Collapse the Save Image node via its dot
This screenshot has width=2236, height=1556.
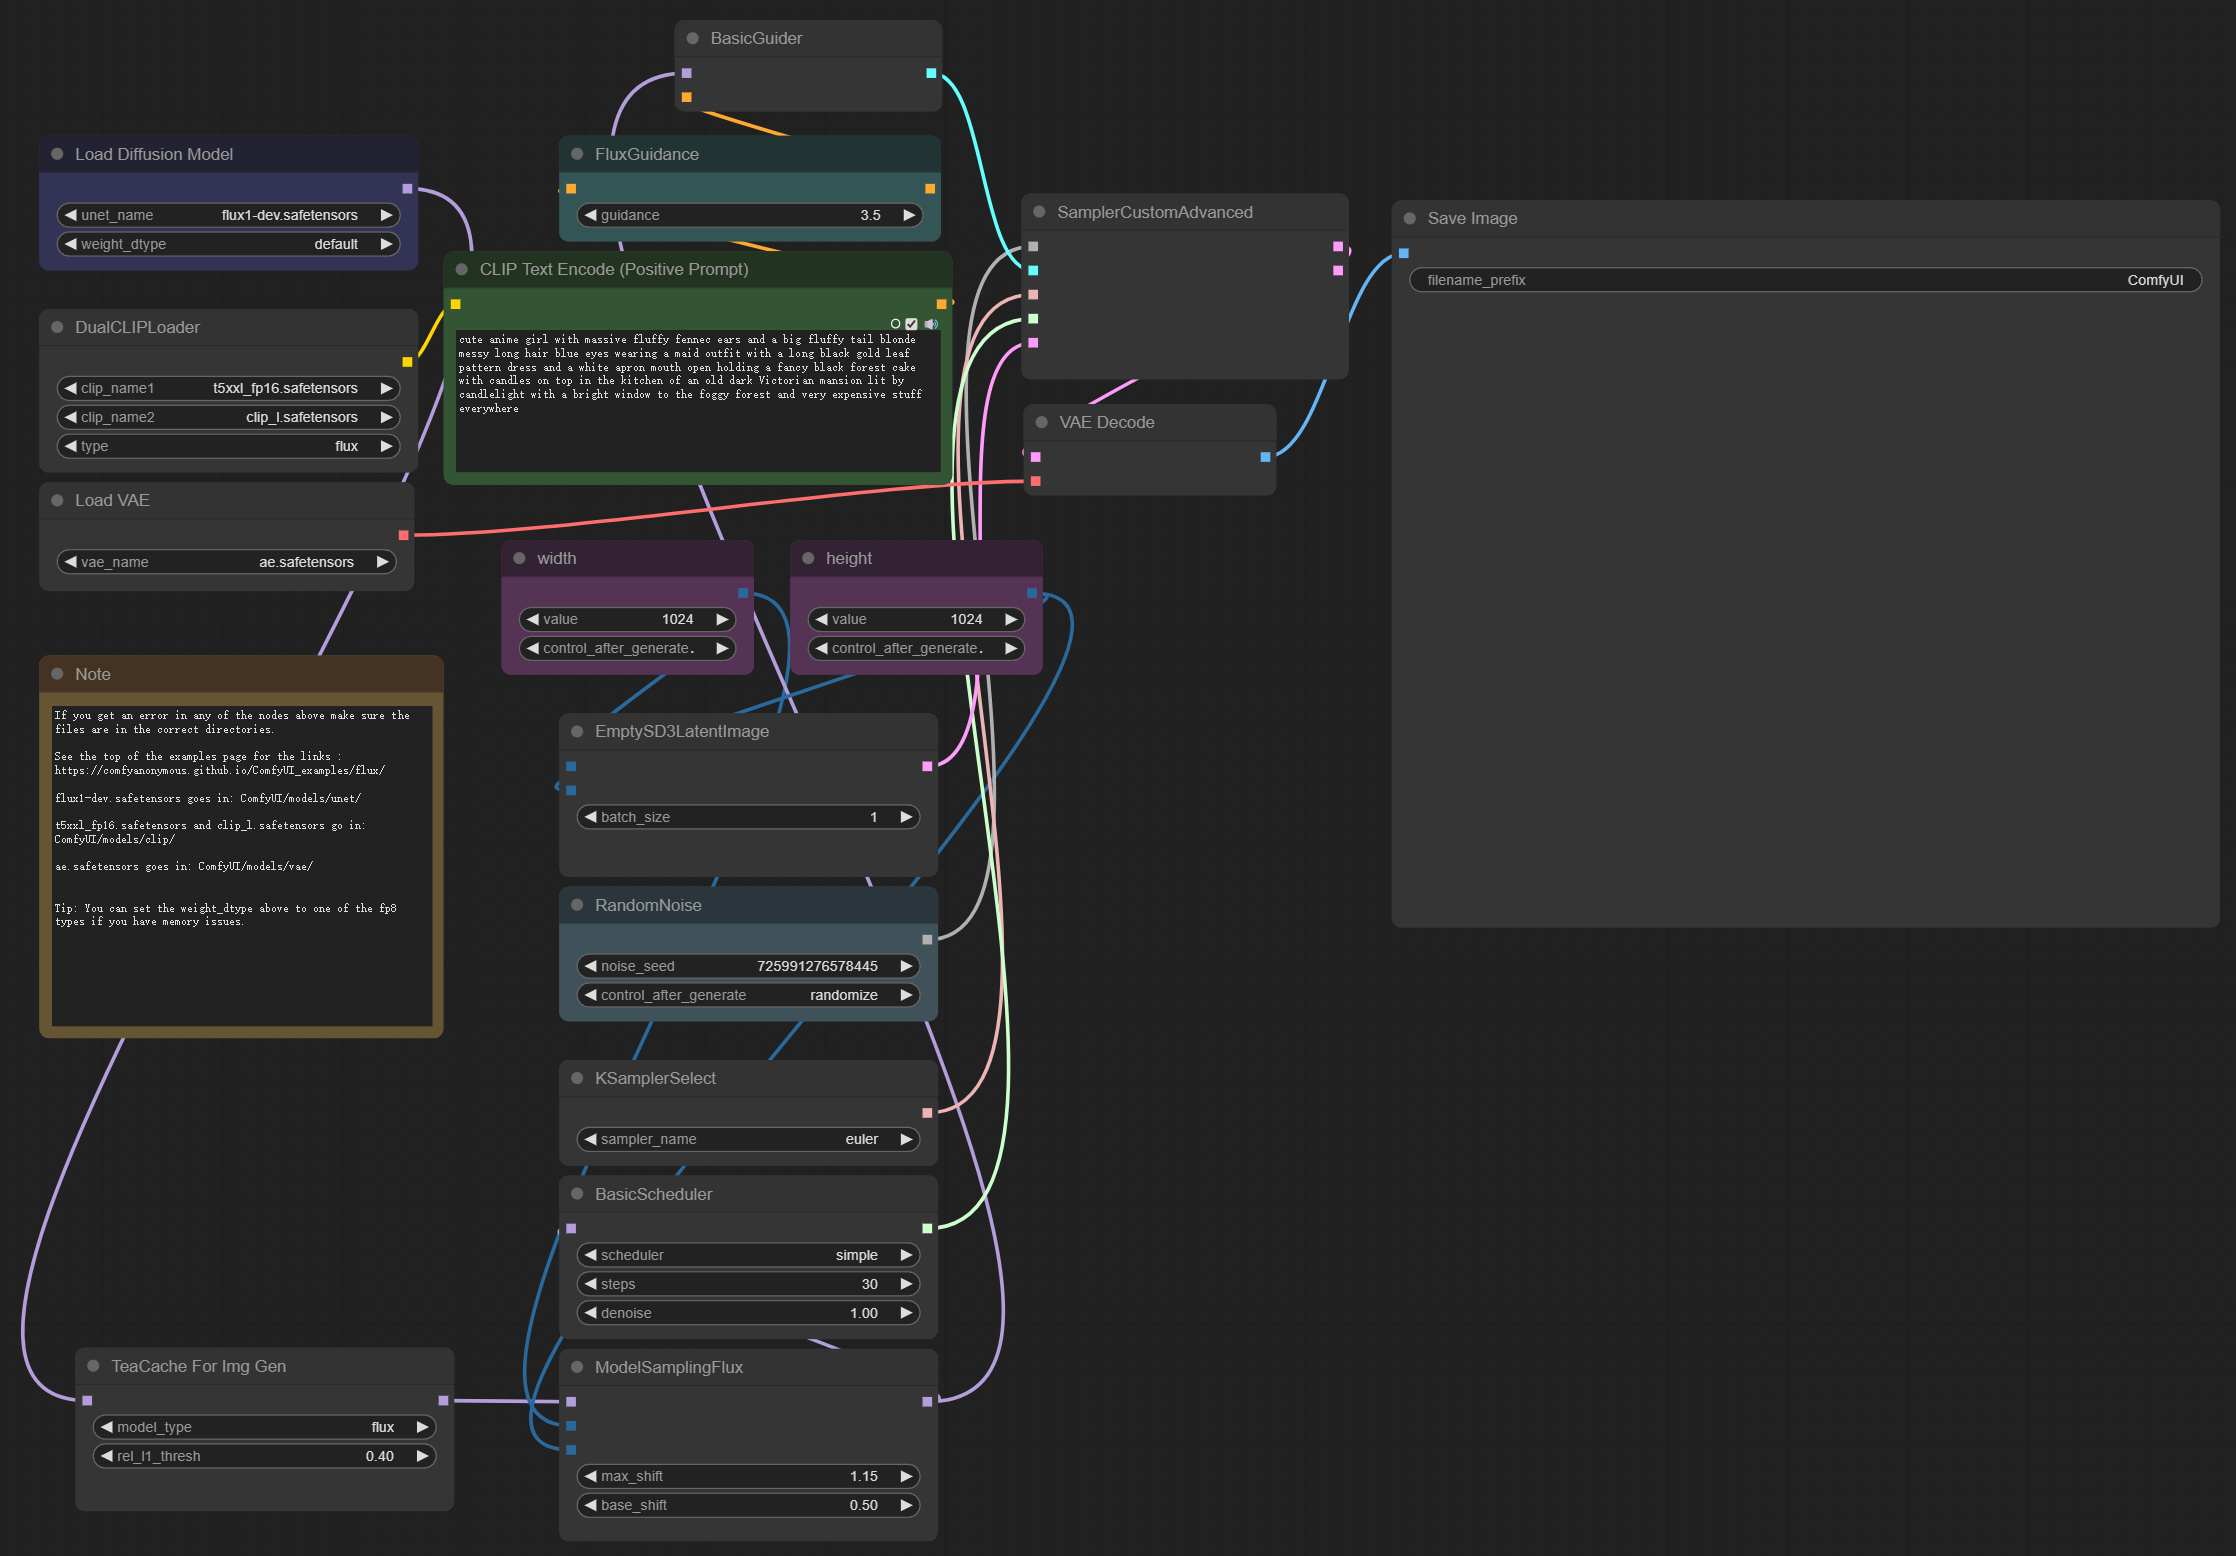[x=1409, y=218]
